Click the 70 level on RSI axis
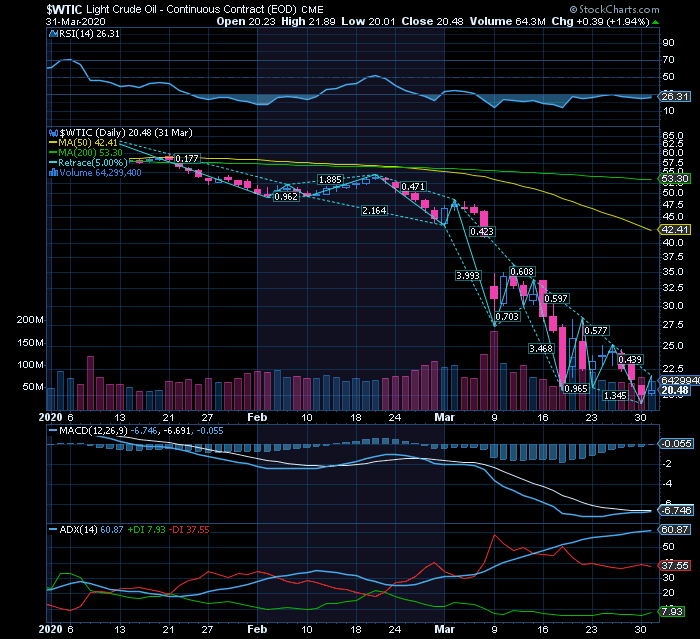The image size is (700, 639). (x=669, y=60)
